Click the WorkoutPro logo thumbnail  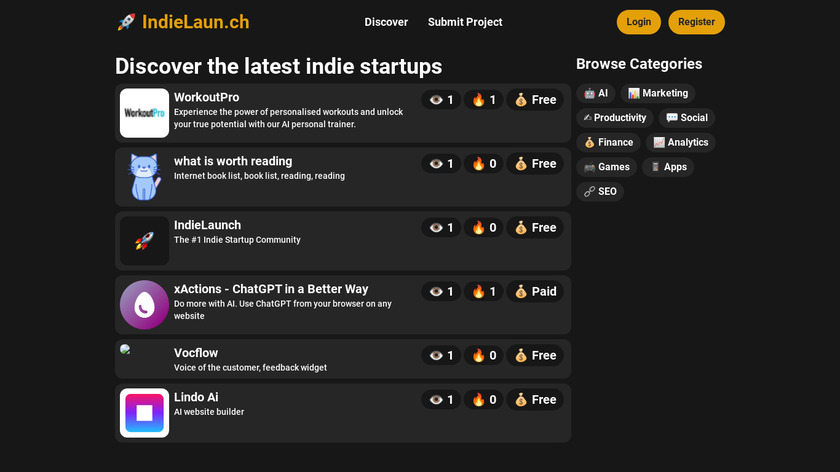(x=144, y=113)
